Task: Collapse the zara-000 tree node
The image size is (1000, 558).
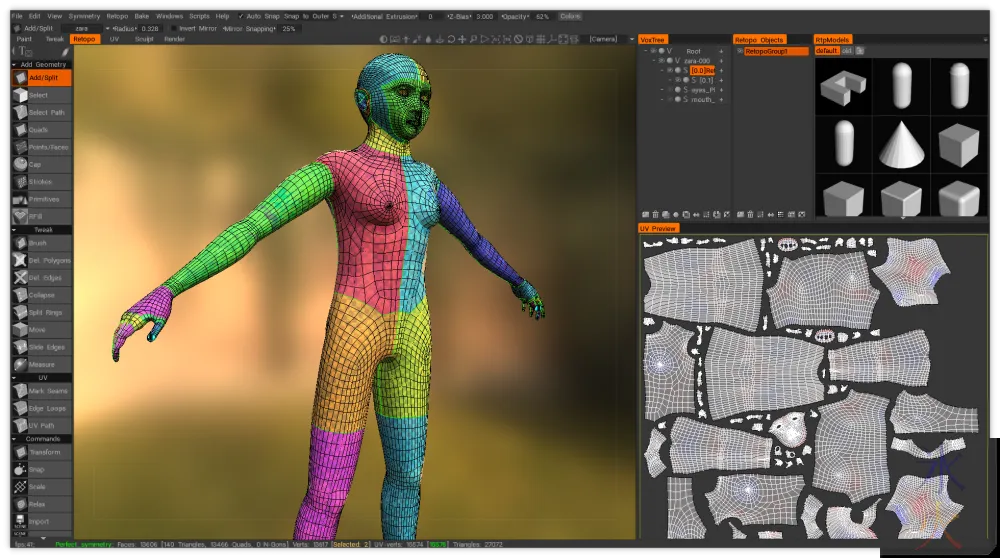Action: point(654,61)
